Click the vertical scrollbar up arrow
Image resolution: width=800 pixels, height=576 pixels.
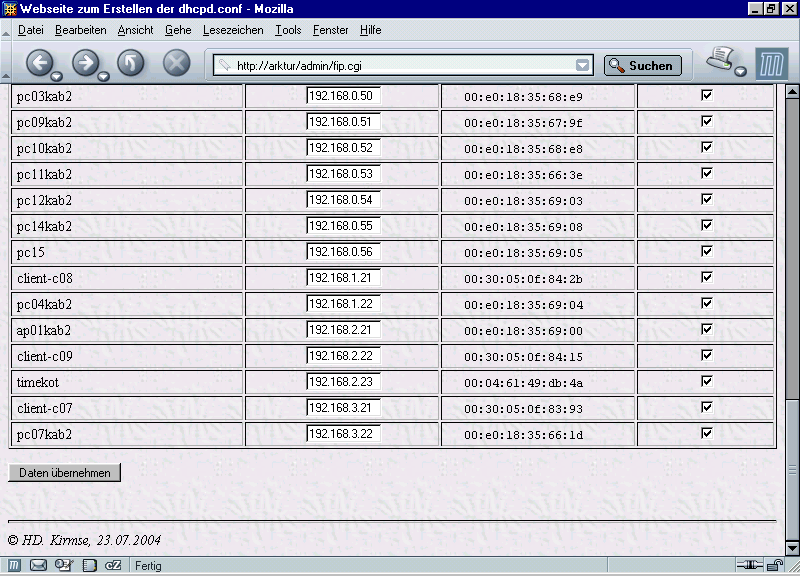(x=792, y=92)
